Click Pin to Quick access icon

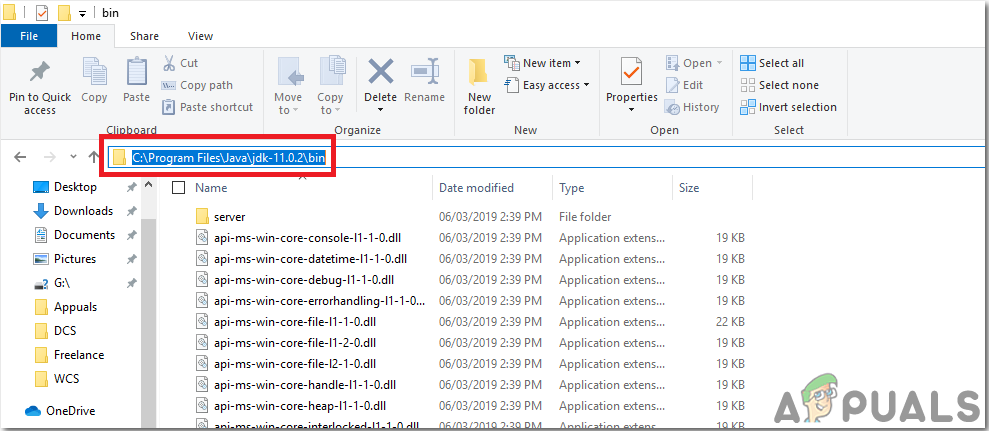coord(40,73)
